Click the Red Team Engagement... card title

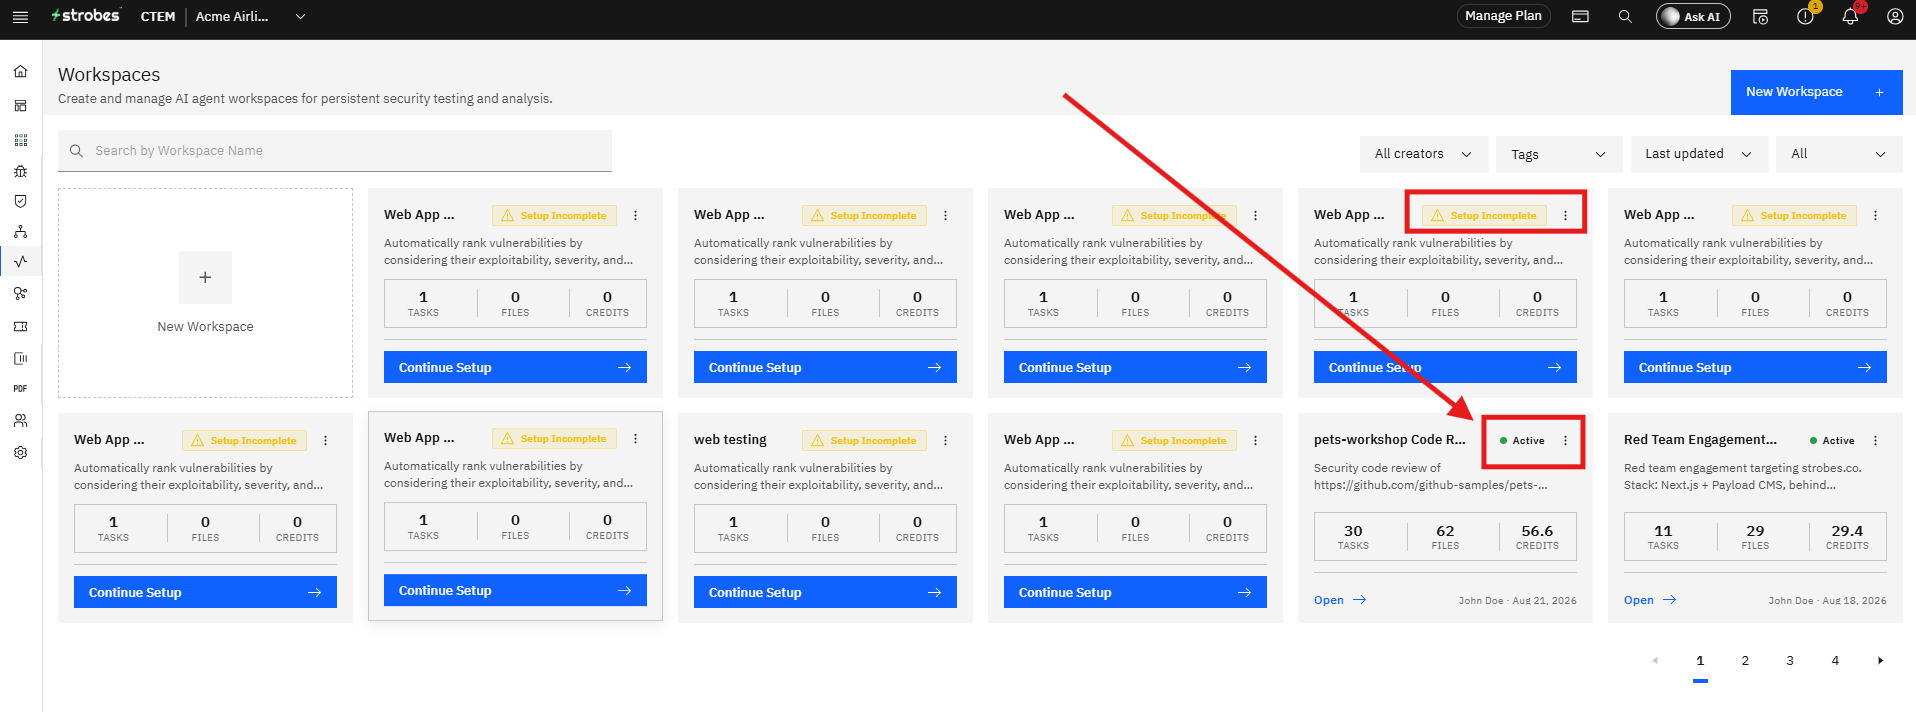[1700, 440]
